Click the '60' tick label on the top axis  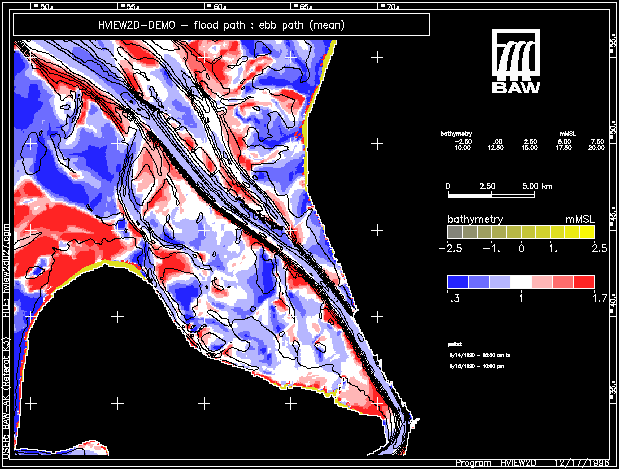[219, 7]
